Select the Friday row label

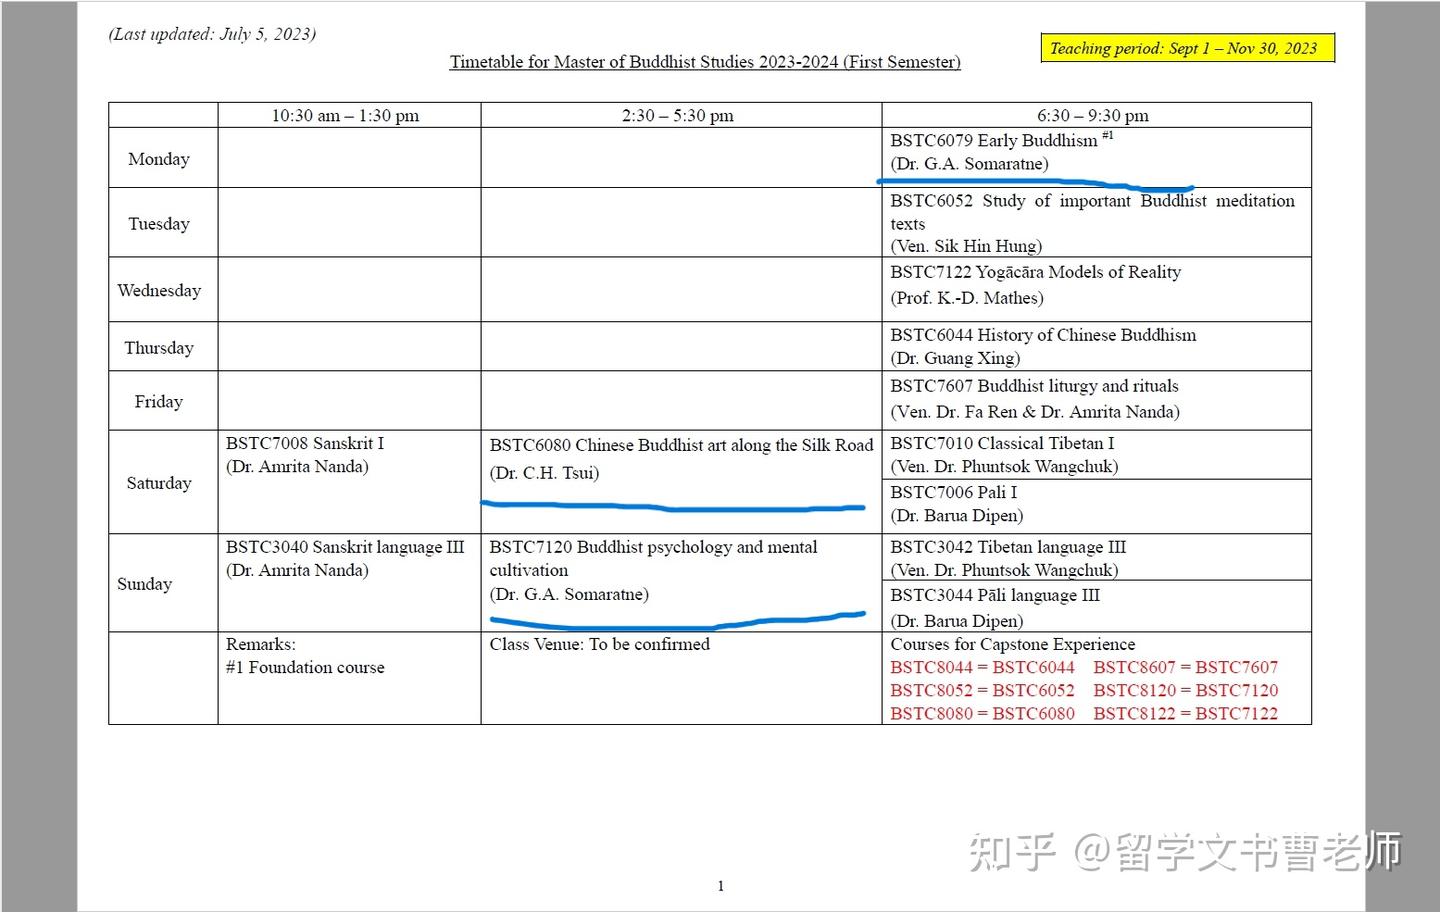158,400
